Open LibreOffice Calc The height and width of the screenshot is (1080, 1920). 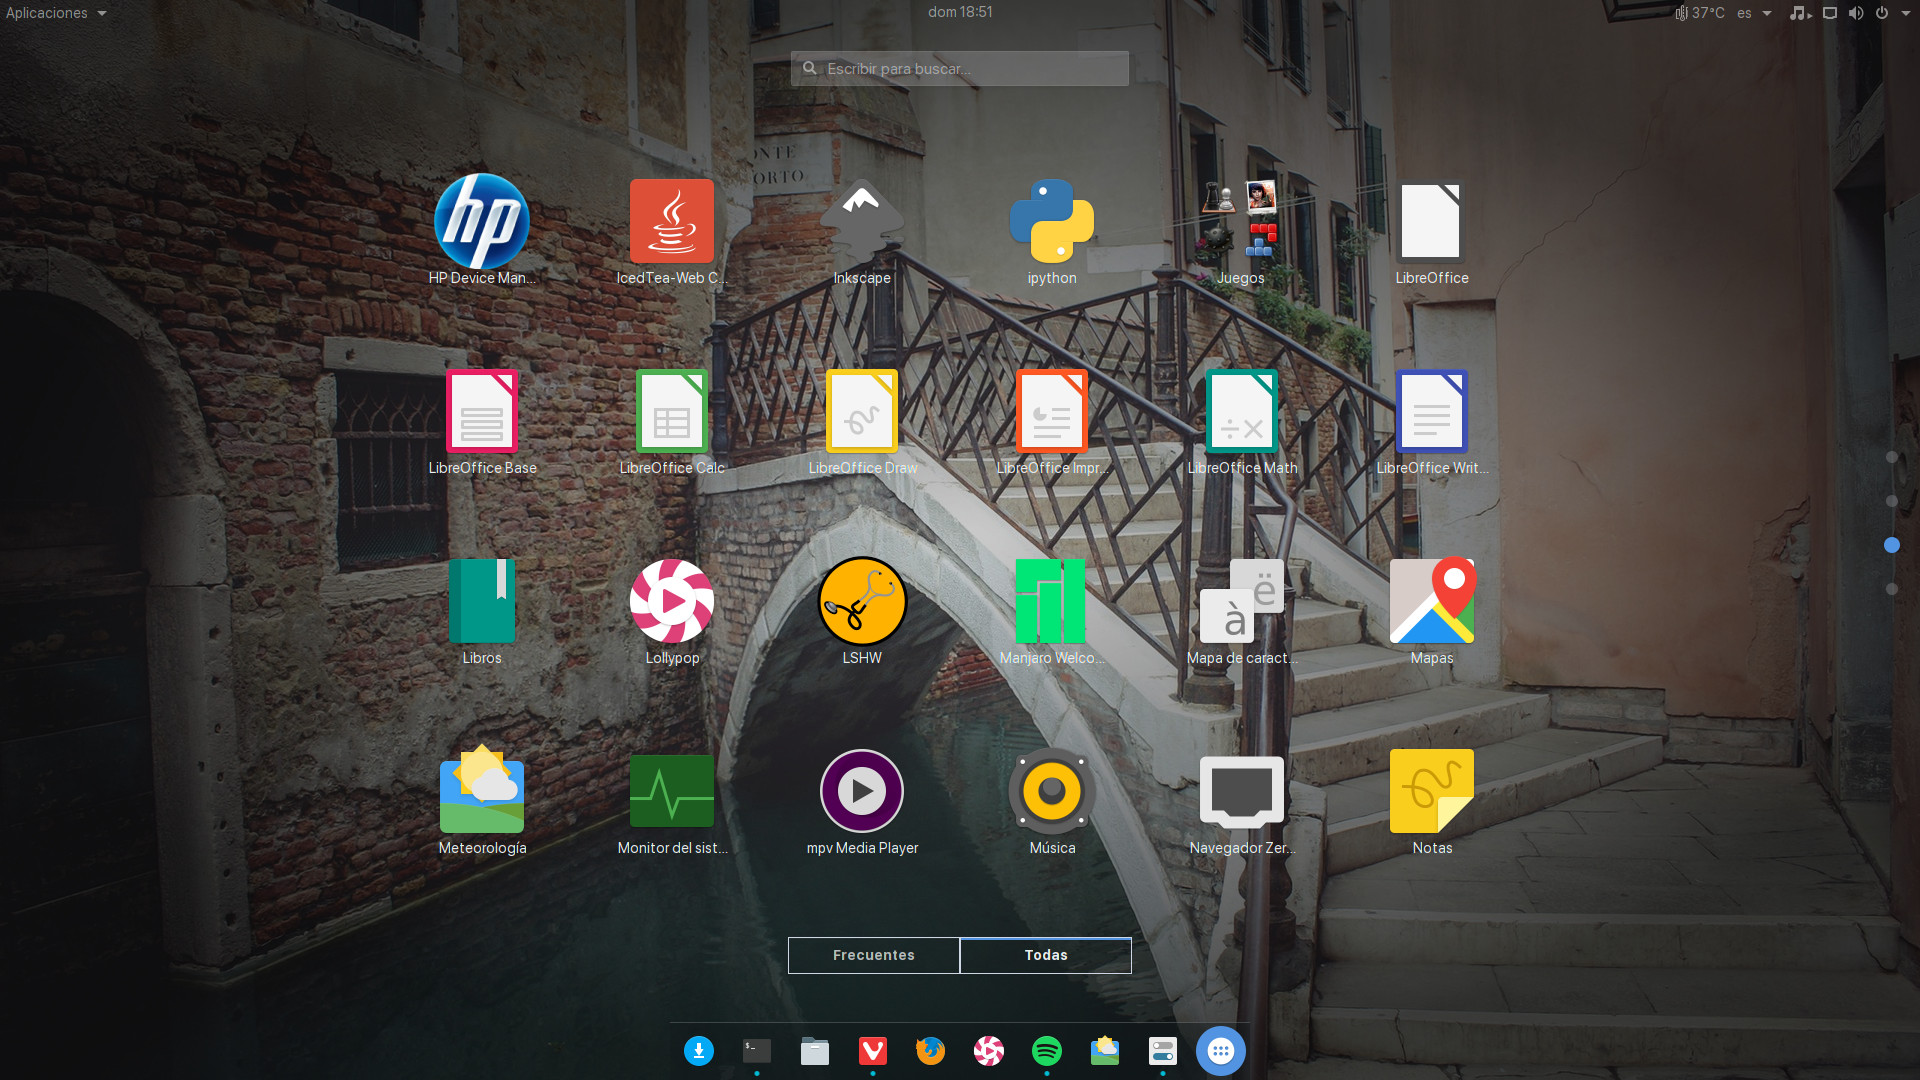pos(671,411)
